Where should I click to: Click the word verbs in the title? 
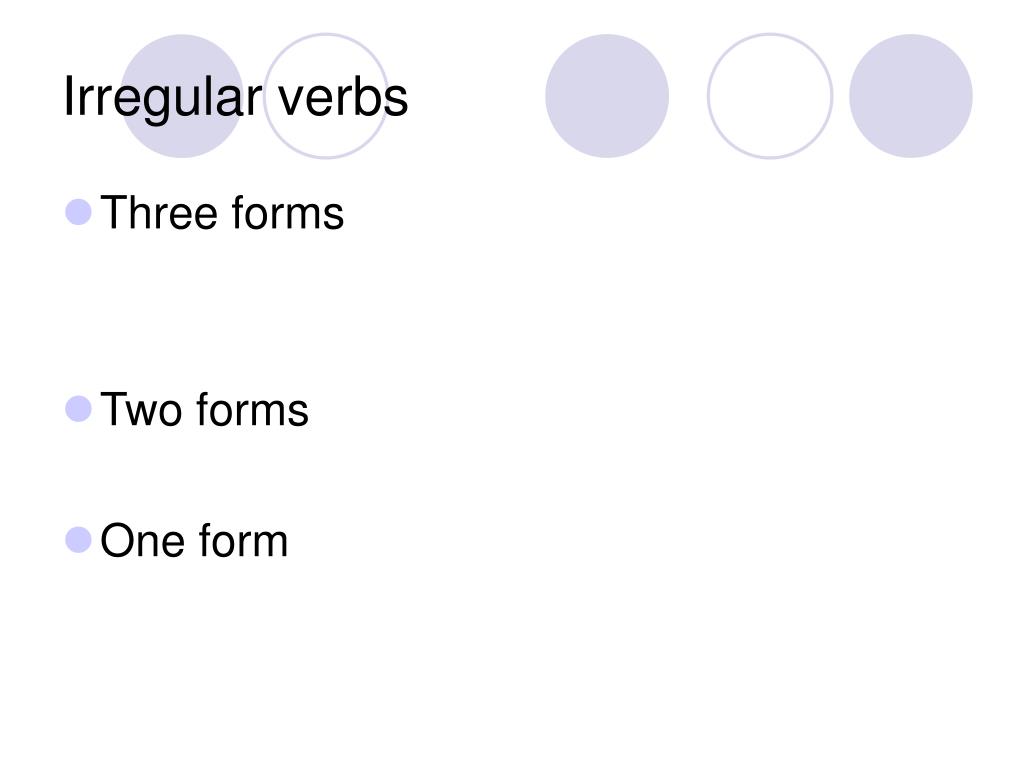(343, 97)
